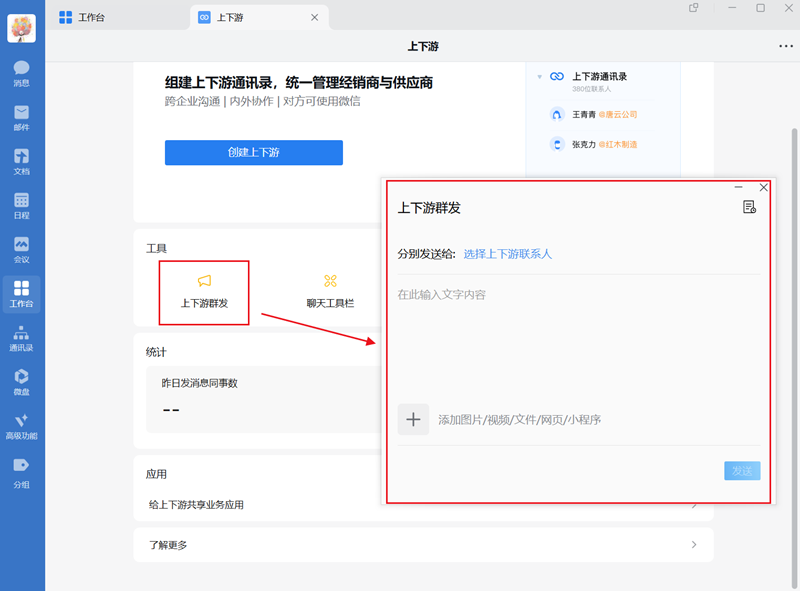Click the plus icon to add attachments
The width and height of the screenshot is (800, 591).
[413, 419]
